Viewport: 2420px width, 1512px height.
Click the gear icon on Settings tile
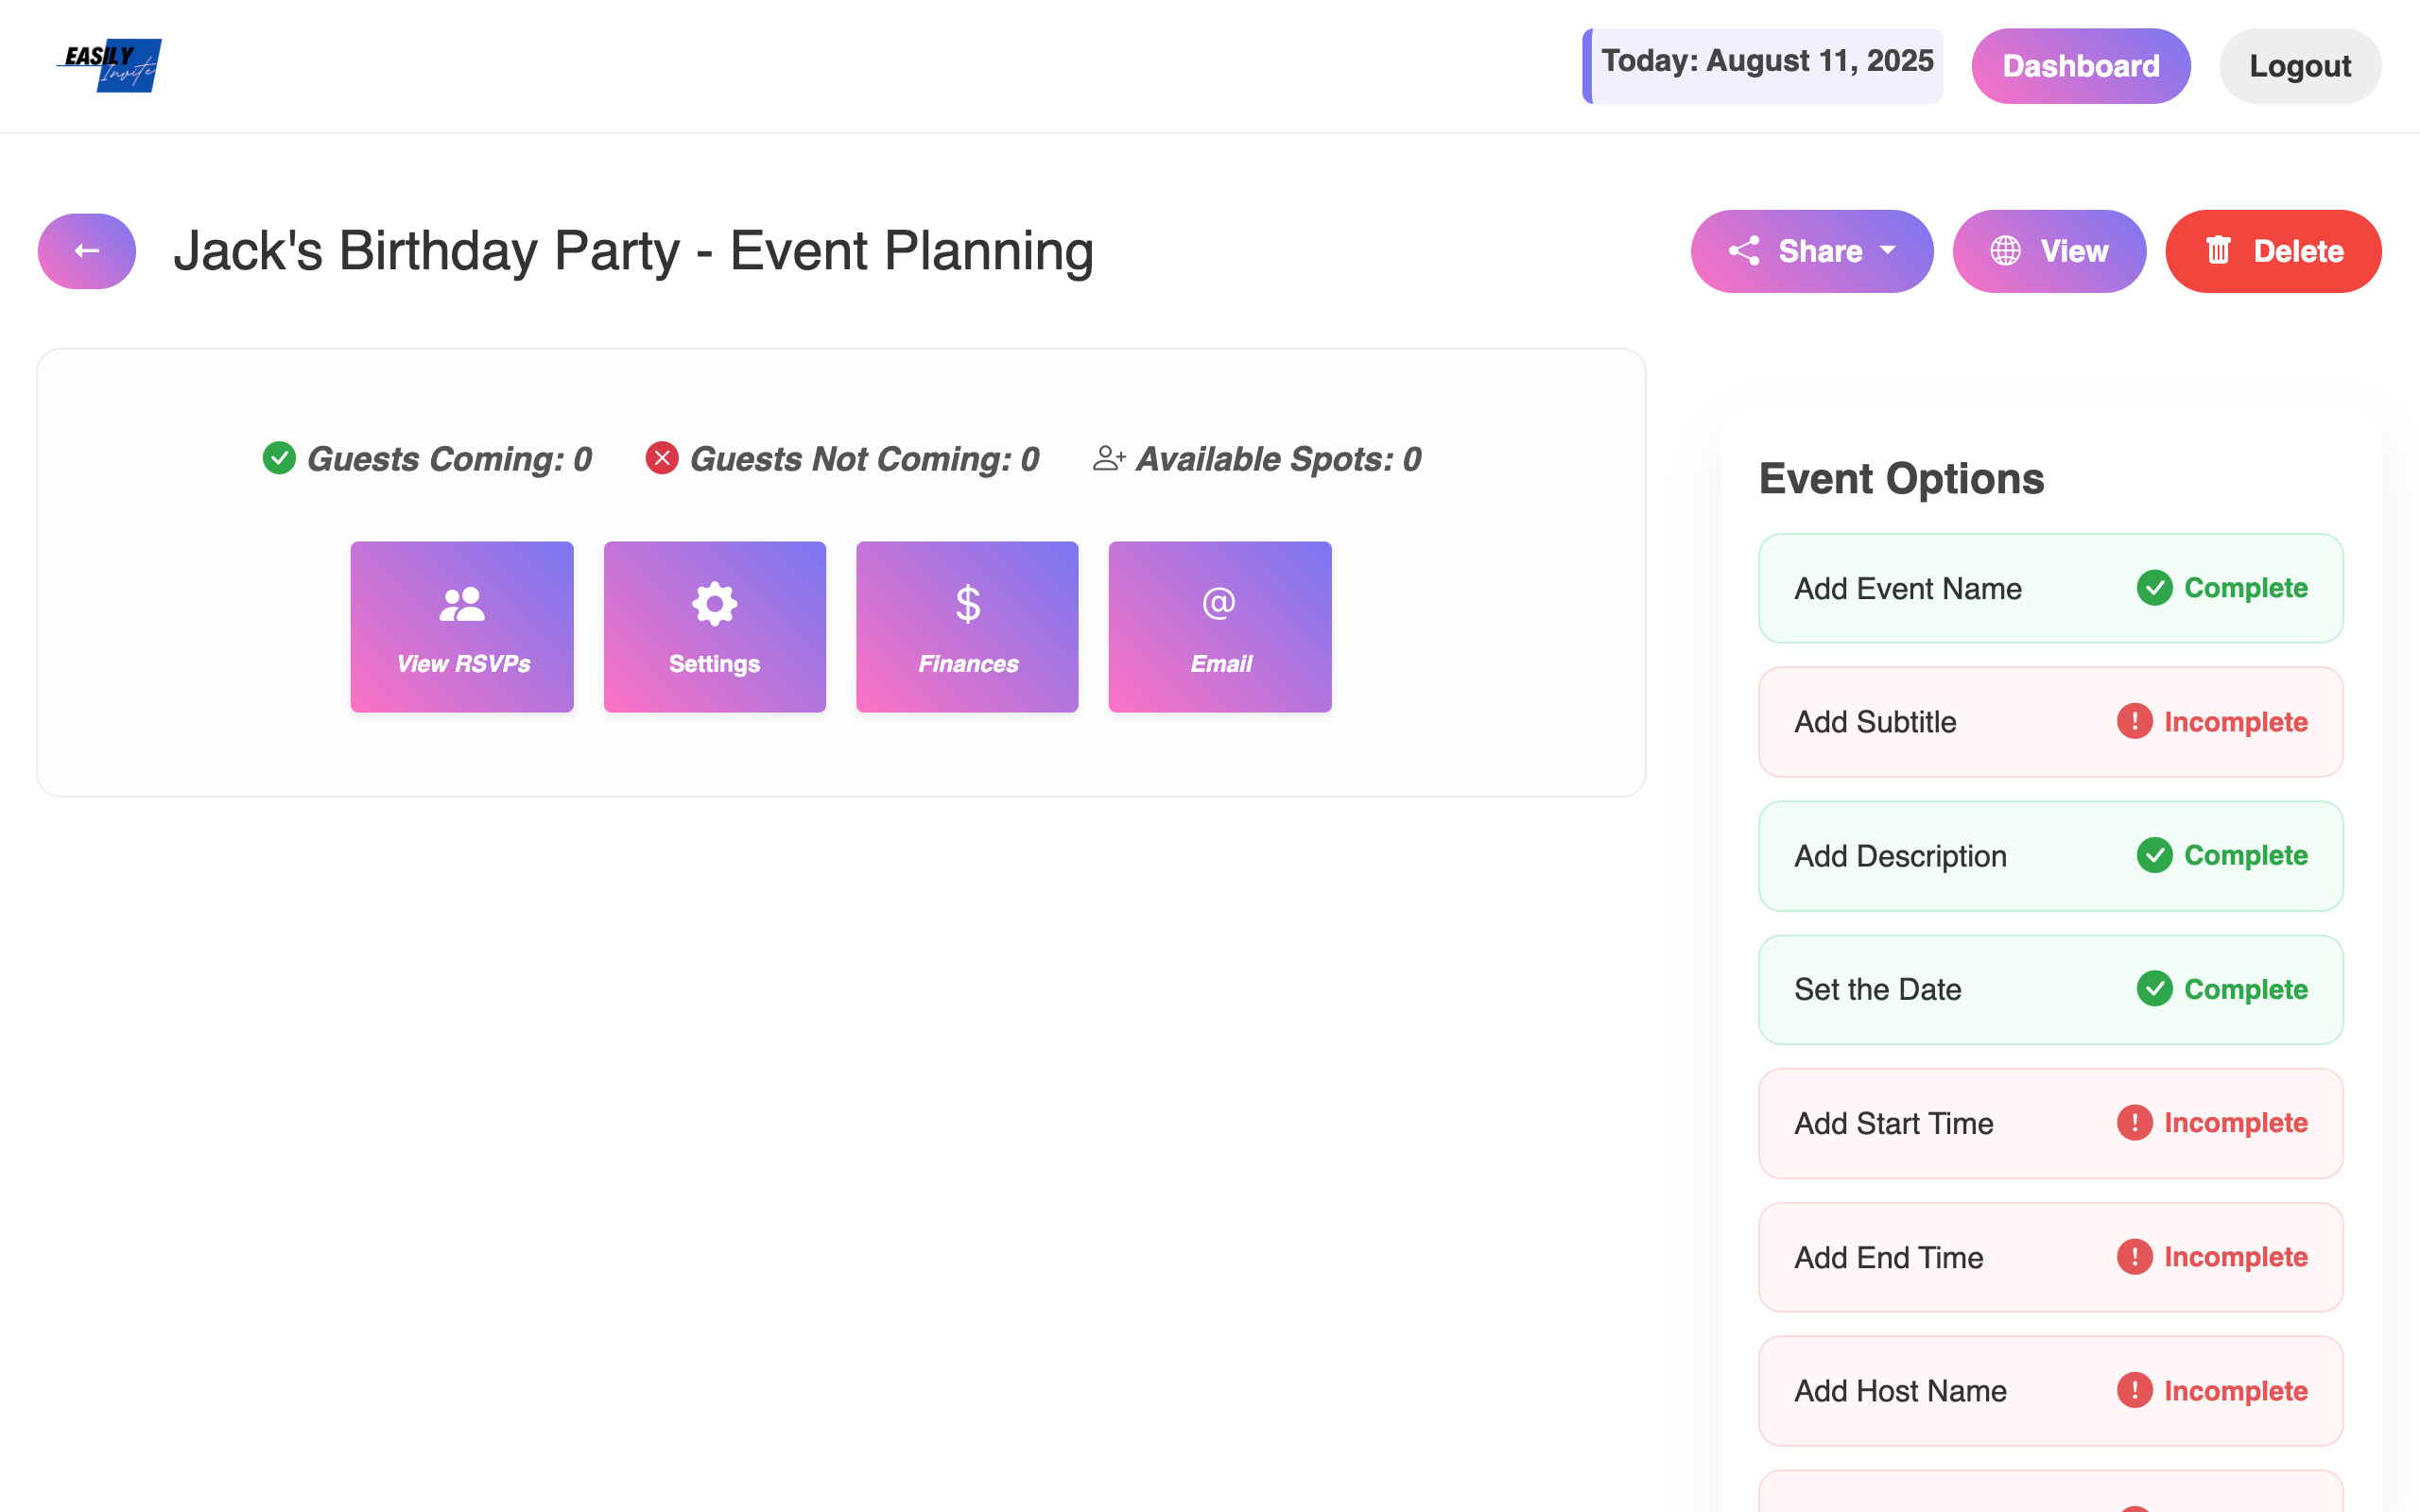[715, 604]
